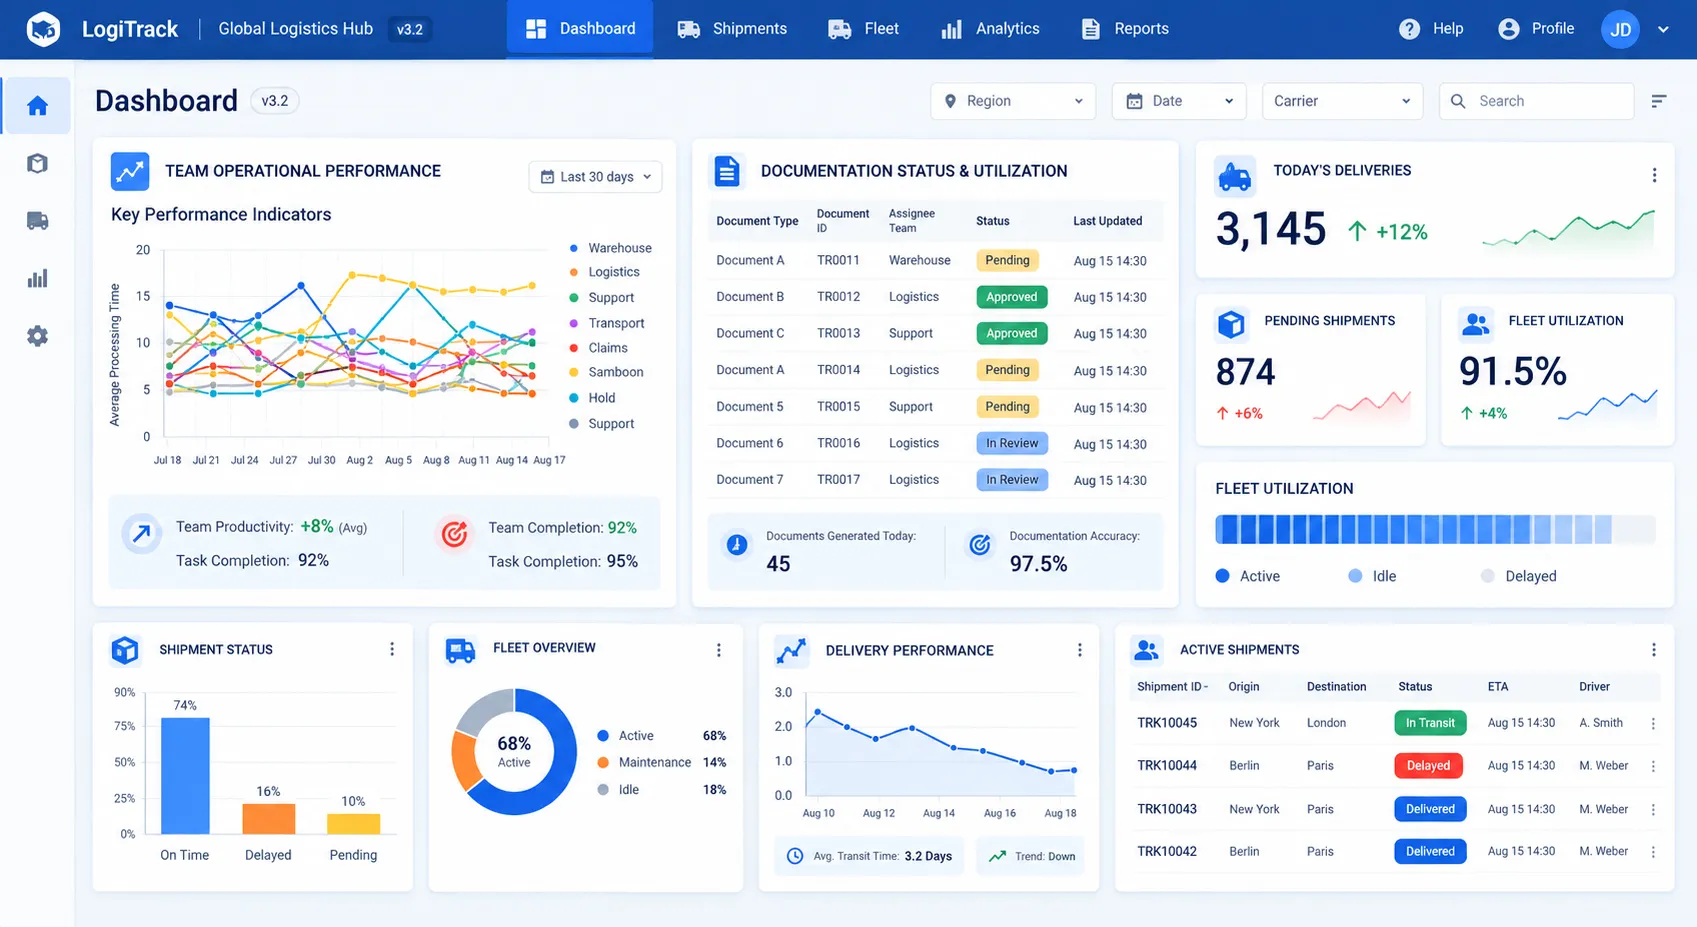Open the Date filter dropdown
This screenshot has height=927, width=1697.
tap(1179, 101)
